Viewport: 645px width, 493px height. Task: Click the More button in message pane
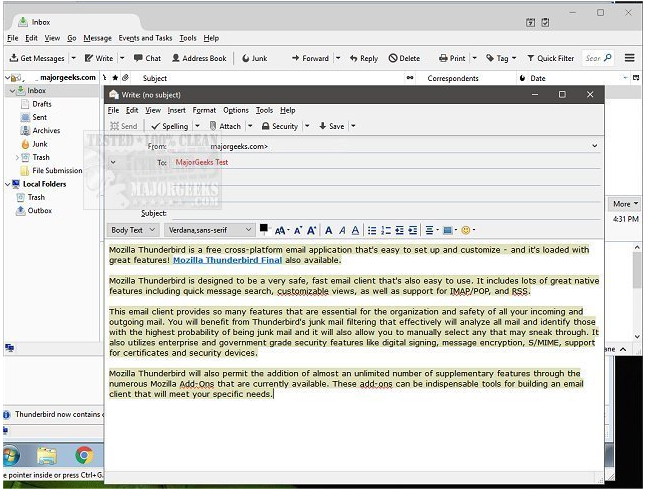point(624,204)
